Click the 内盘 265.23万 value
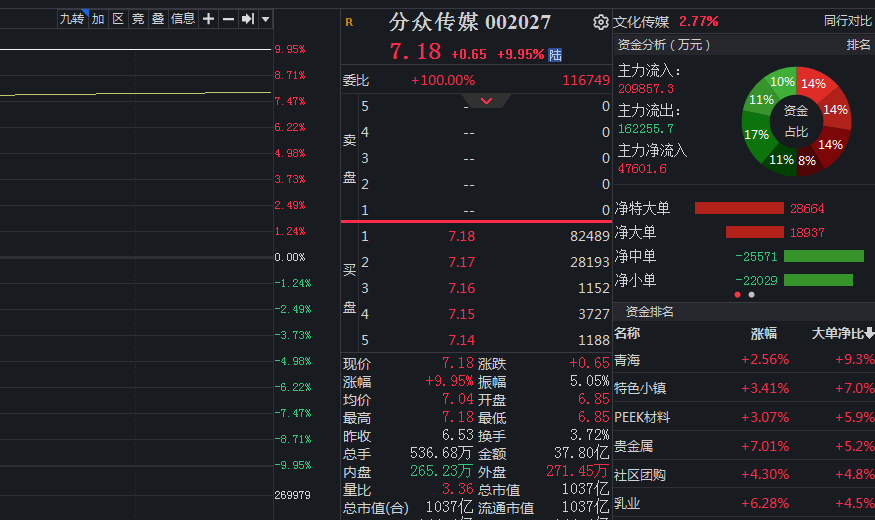Screen dimensions: 875x520 pos(441,471)
